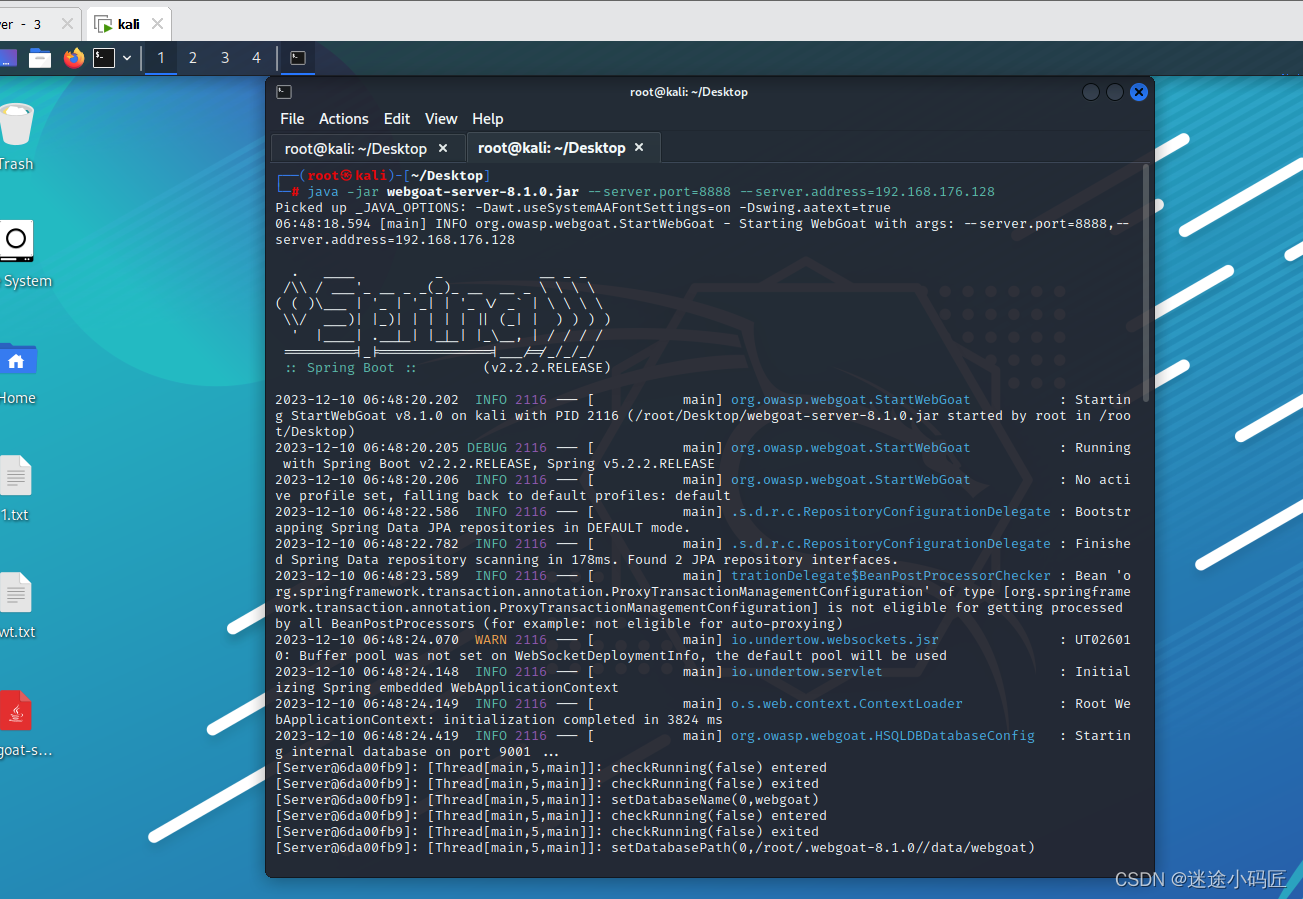Click the setDatabasePath log line

tap(655, 848)
